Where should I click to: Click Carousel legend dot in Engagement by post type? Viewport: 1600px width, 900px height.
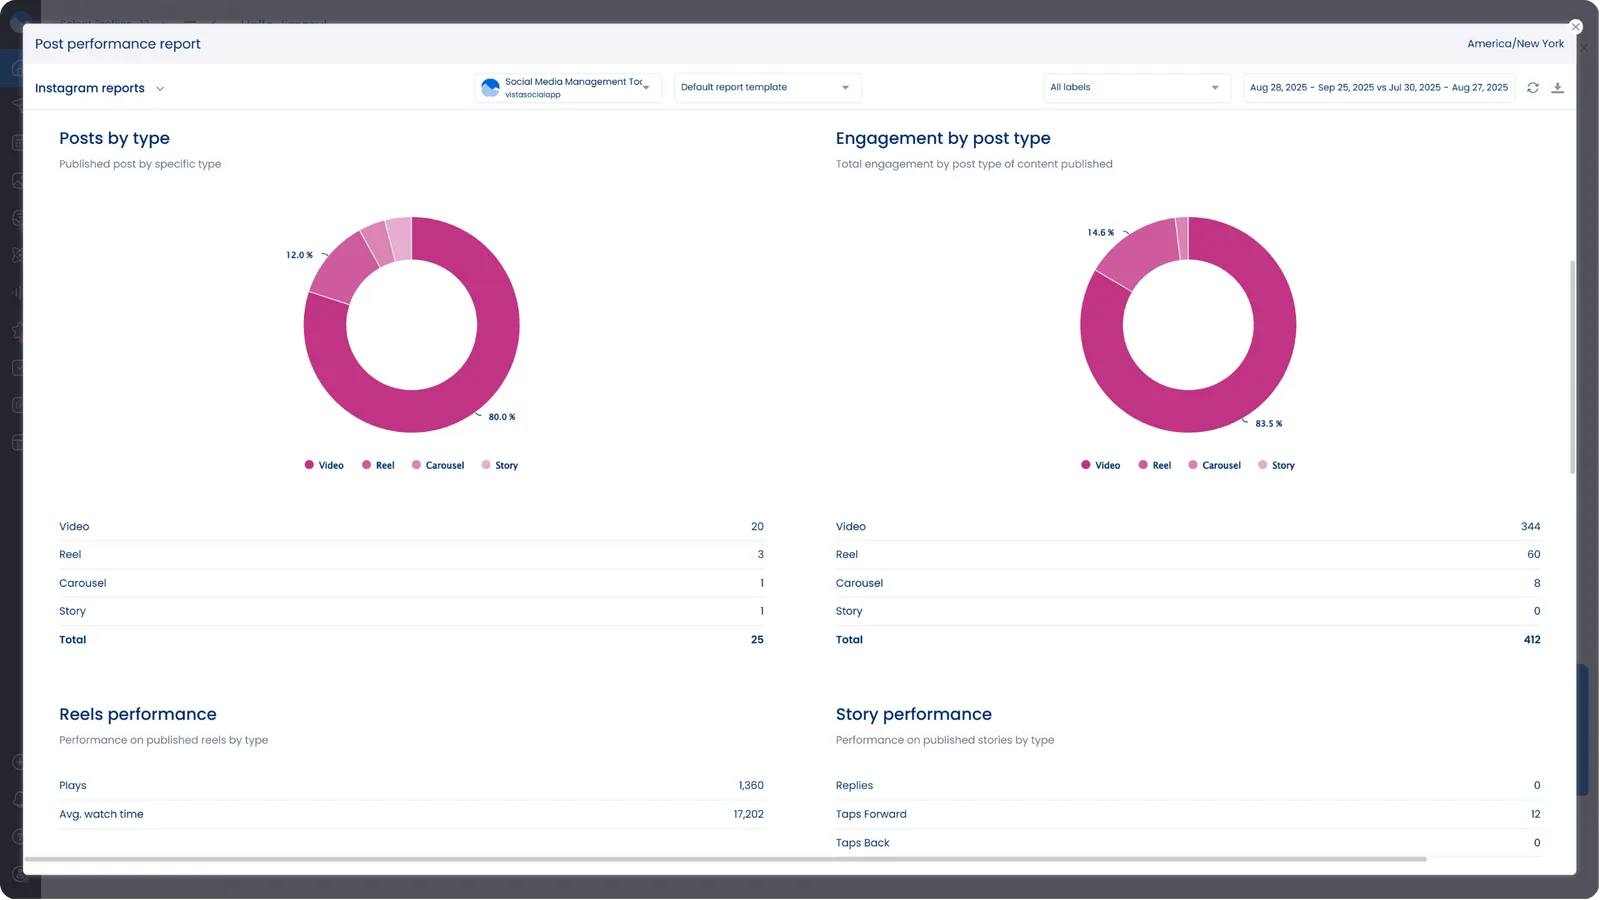[1192, 465]
